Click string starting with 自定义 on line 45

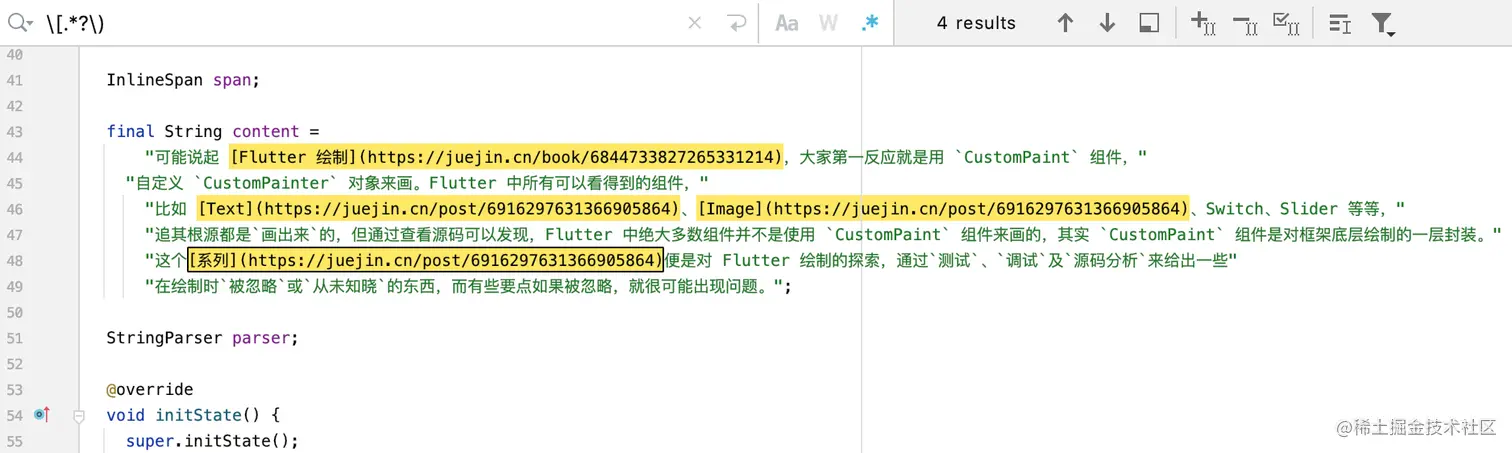click(x=417, y=183)
